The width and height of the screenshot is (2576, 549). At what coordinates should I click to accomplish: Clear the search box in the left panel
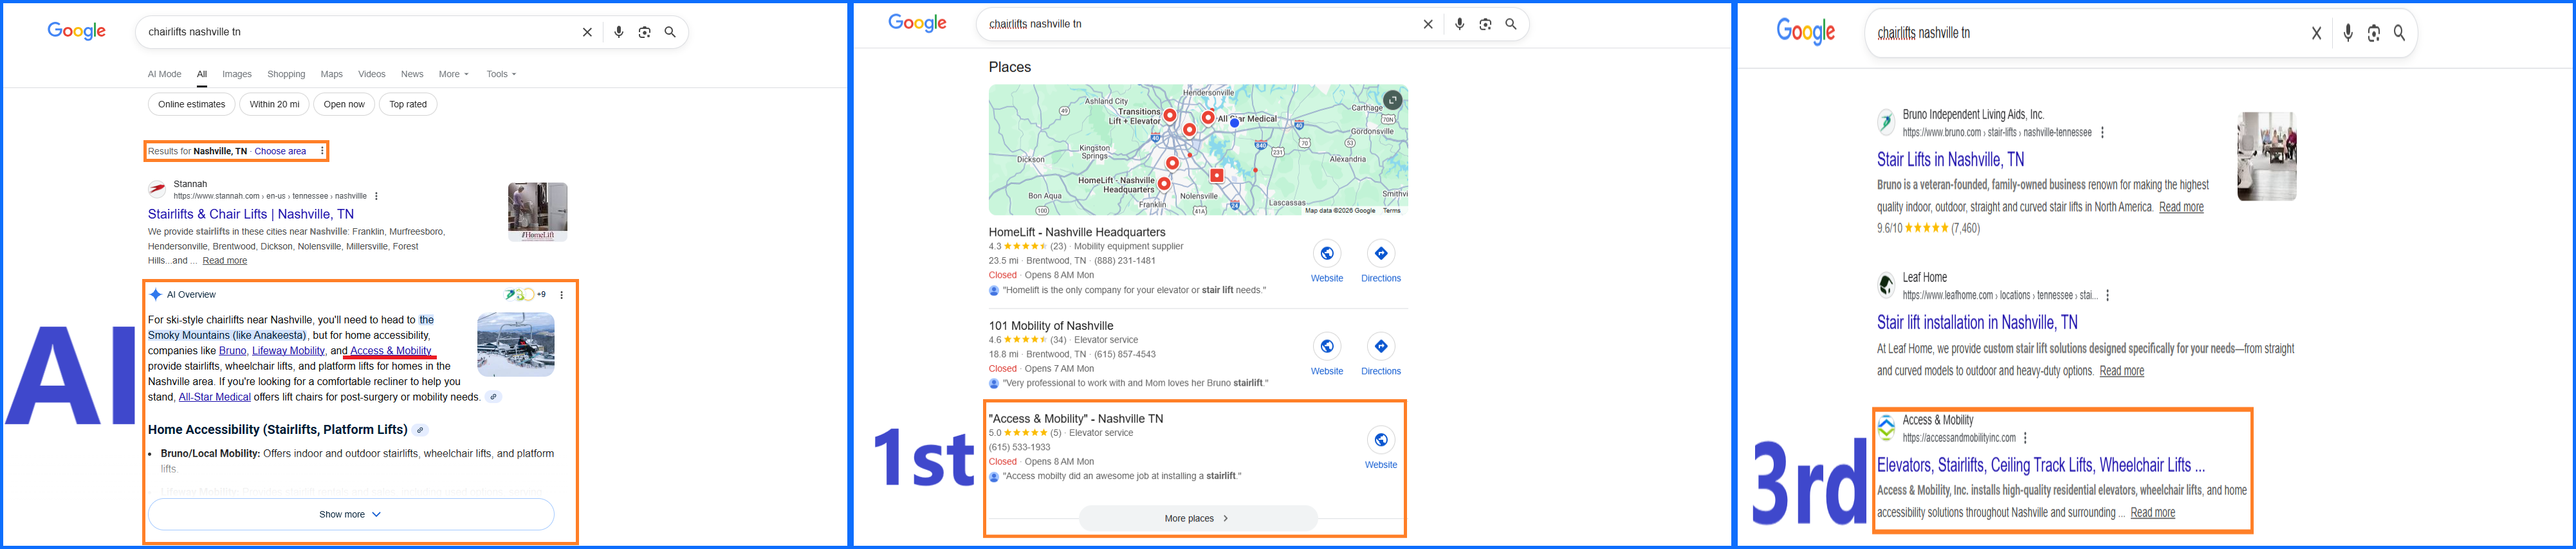point(587,32)
